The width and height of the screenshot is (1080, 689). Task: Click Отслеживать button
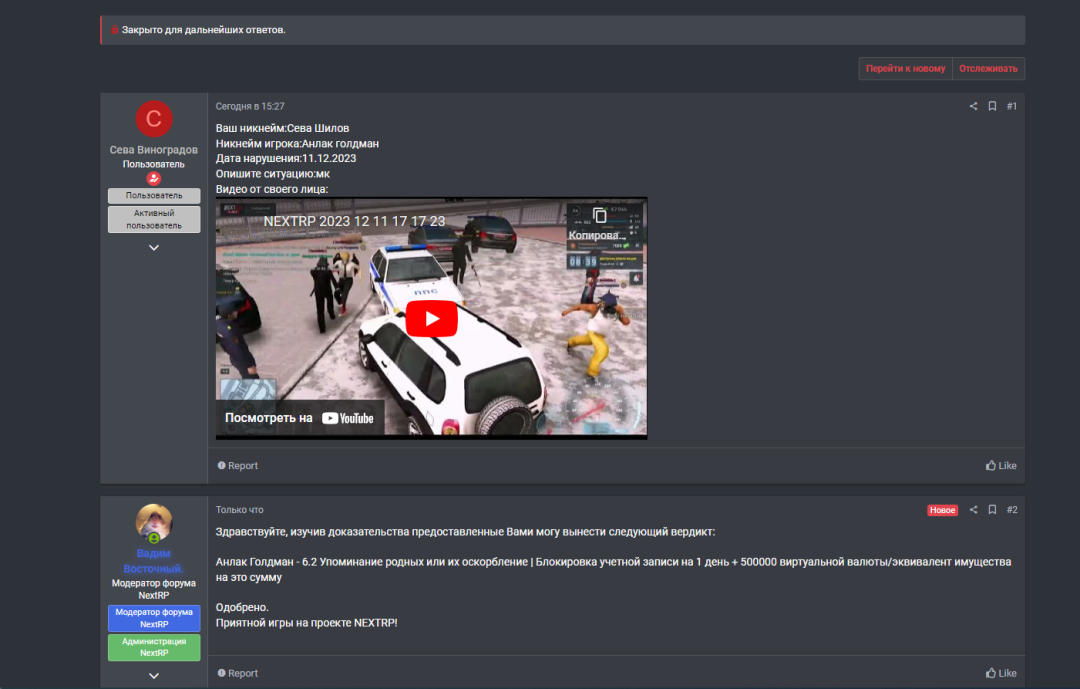pyautogui.click(x=988, y=68)
